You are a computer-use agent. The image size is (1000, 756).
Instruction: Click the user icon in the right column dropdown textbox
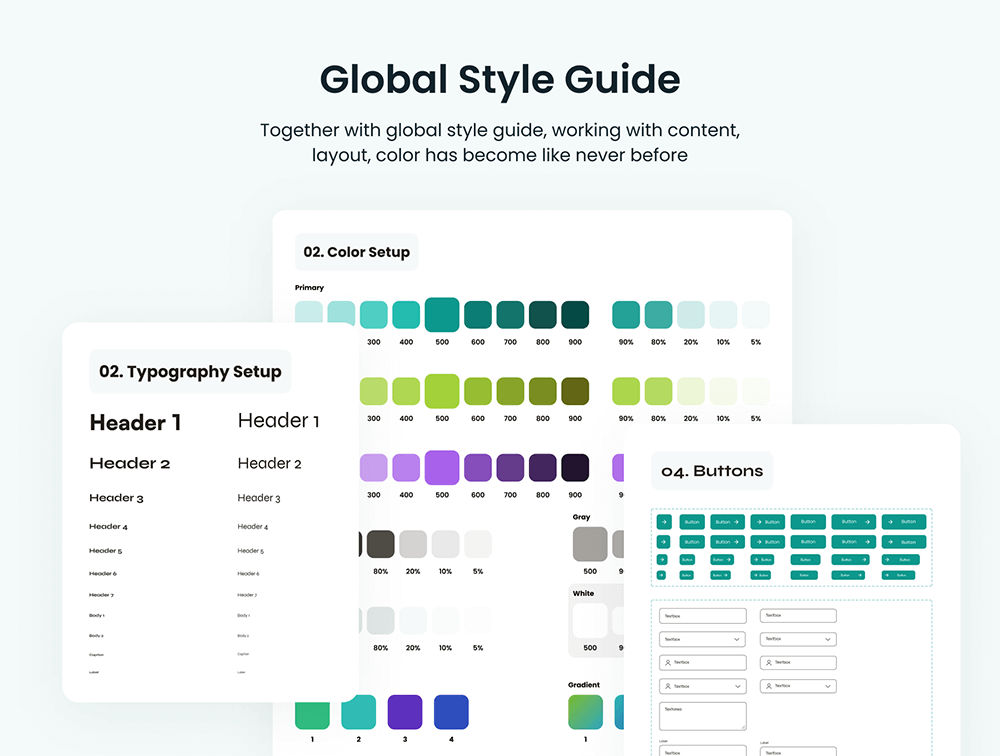(768, 686)
